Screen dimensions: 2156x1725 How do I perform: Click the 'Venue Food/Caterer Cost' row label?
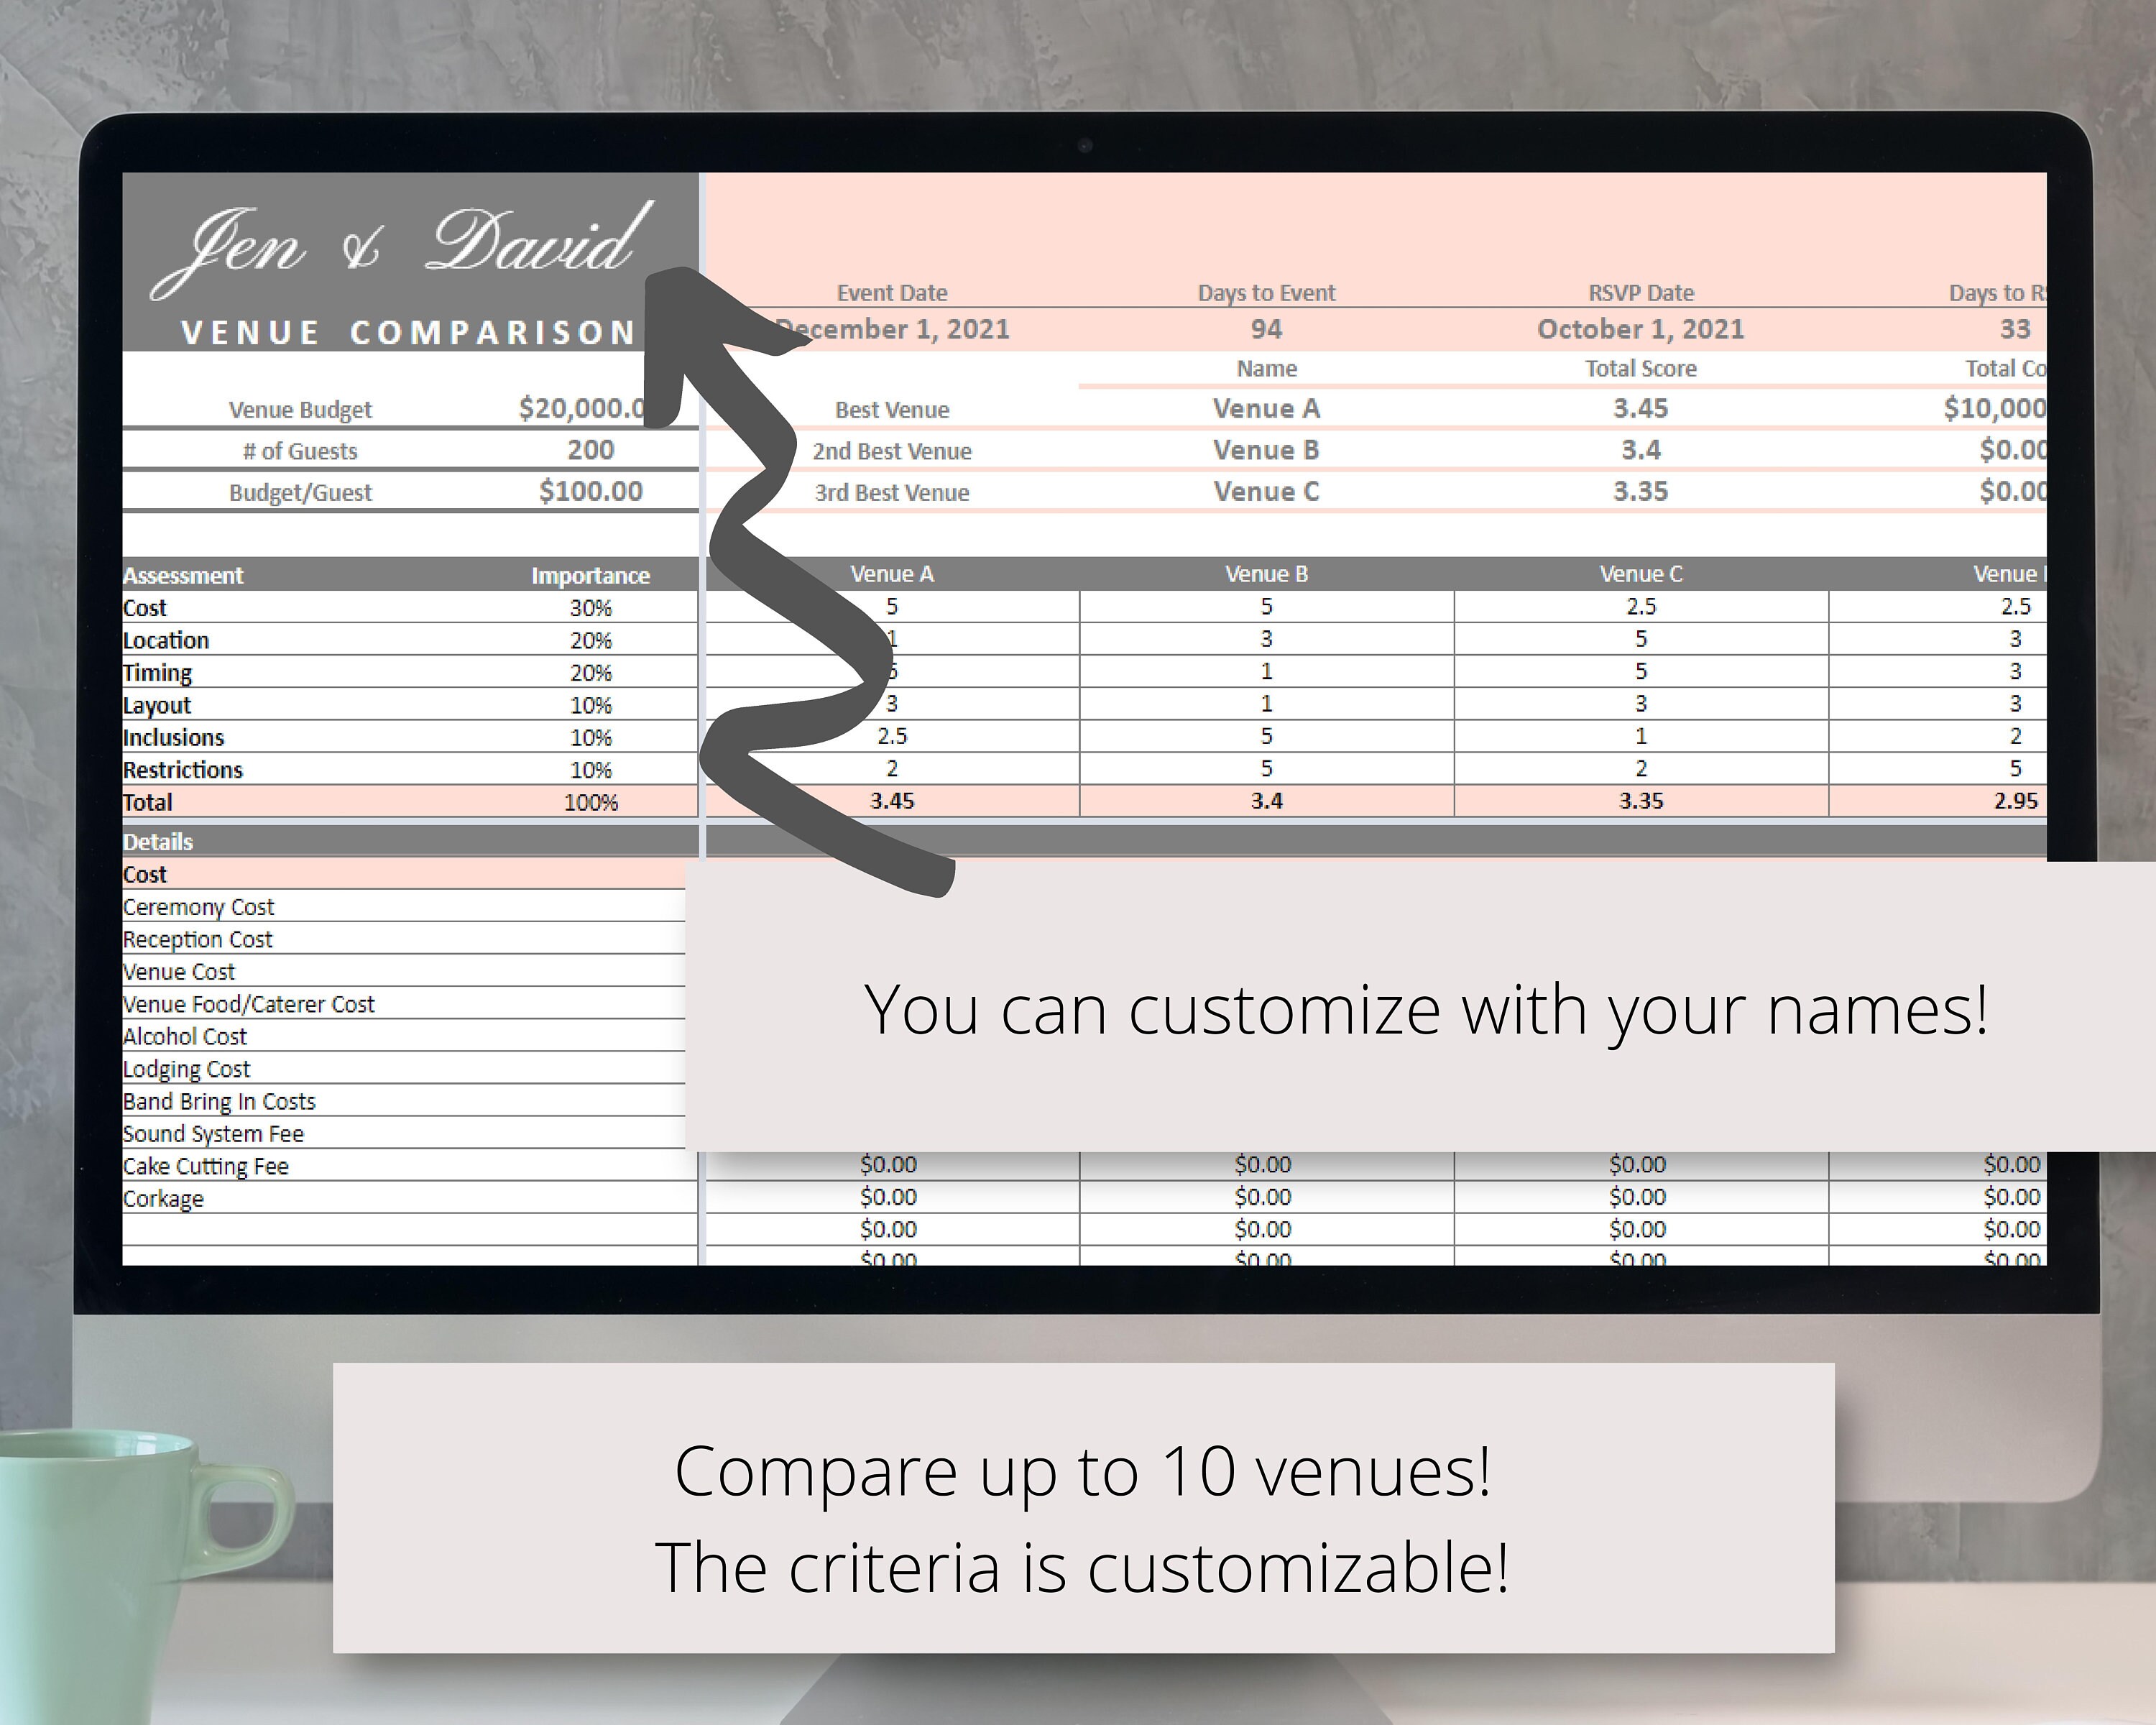click(248, 1004)
